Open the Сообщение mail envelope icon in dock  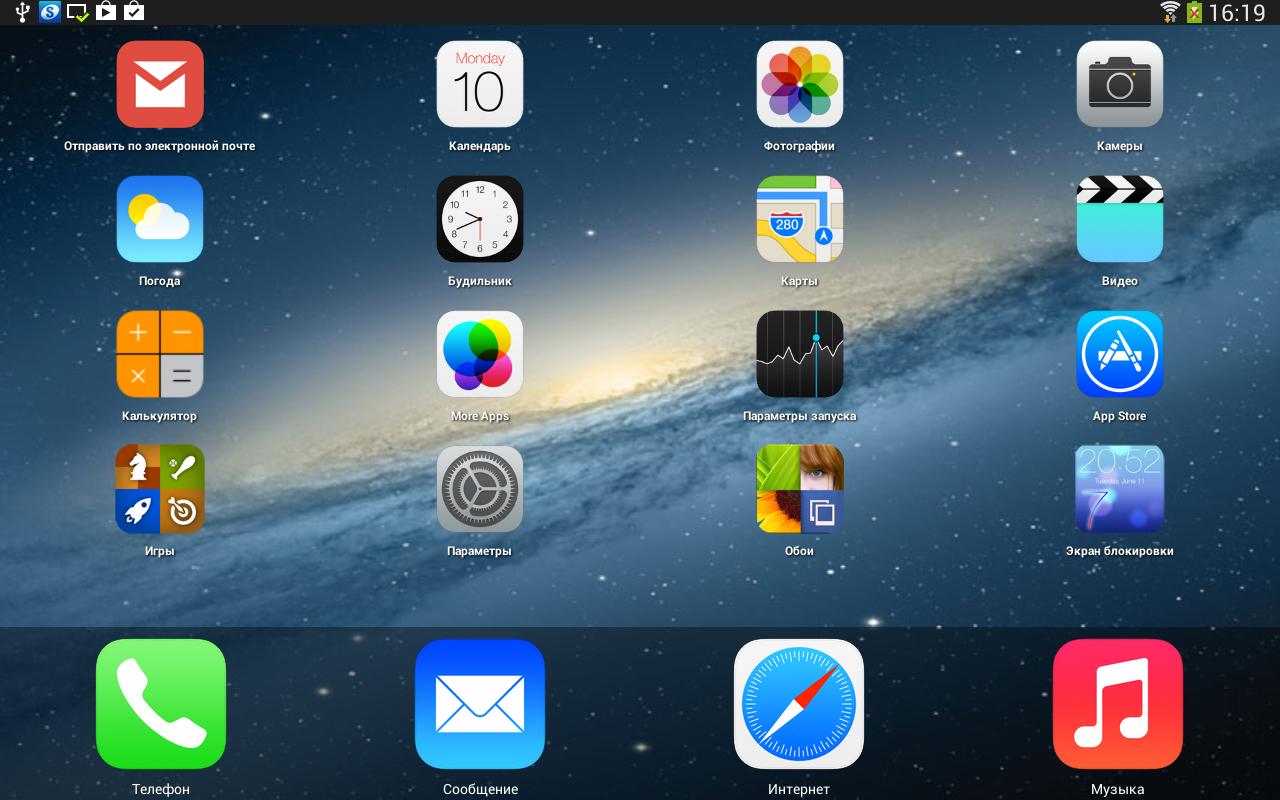[480, 704]
